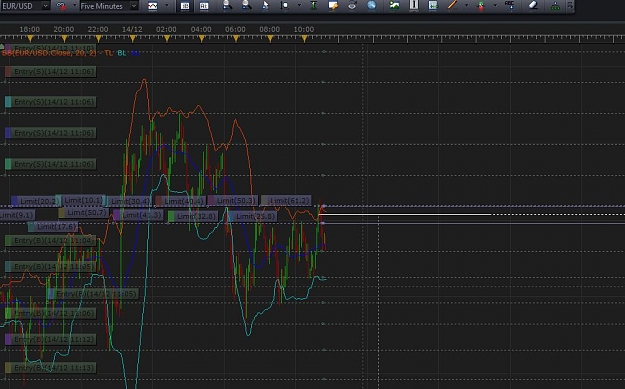This screenshot has width=625, height=389.
Task: Click the white vertical bar icon
Action: point(414,5)
